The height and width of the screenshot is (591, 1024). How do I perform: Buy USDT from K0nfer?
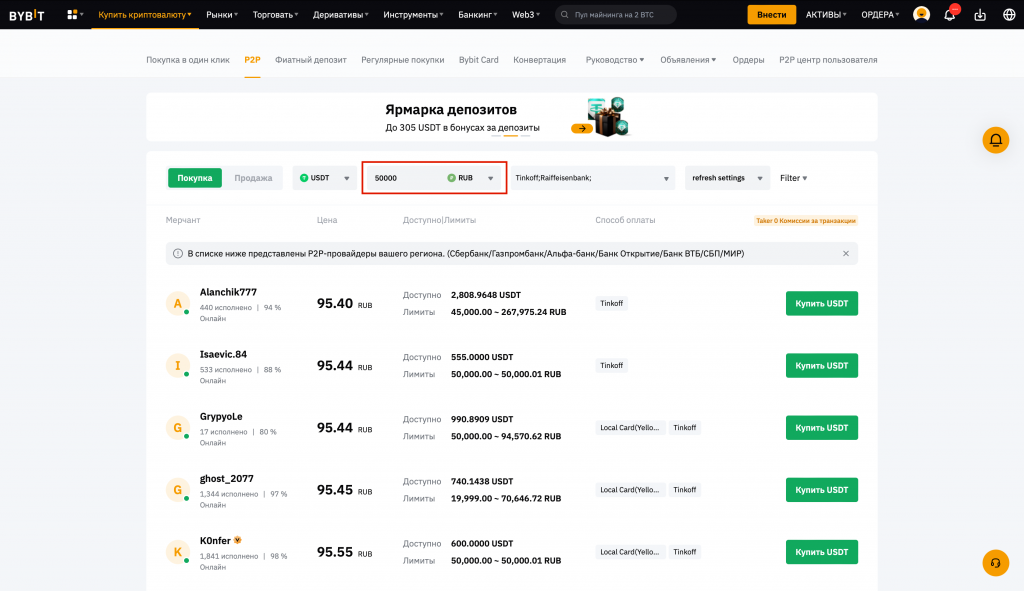pyautogui.click(x=822, y=552)
